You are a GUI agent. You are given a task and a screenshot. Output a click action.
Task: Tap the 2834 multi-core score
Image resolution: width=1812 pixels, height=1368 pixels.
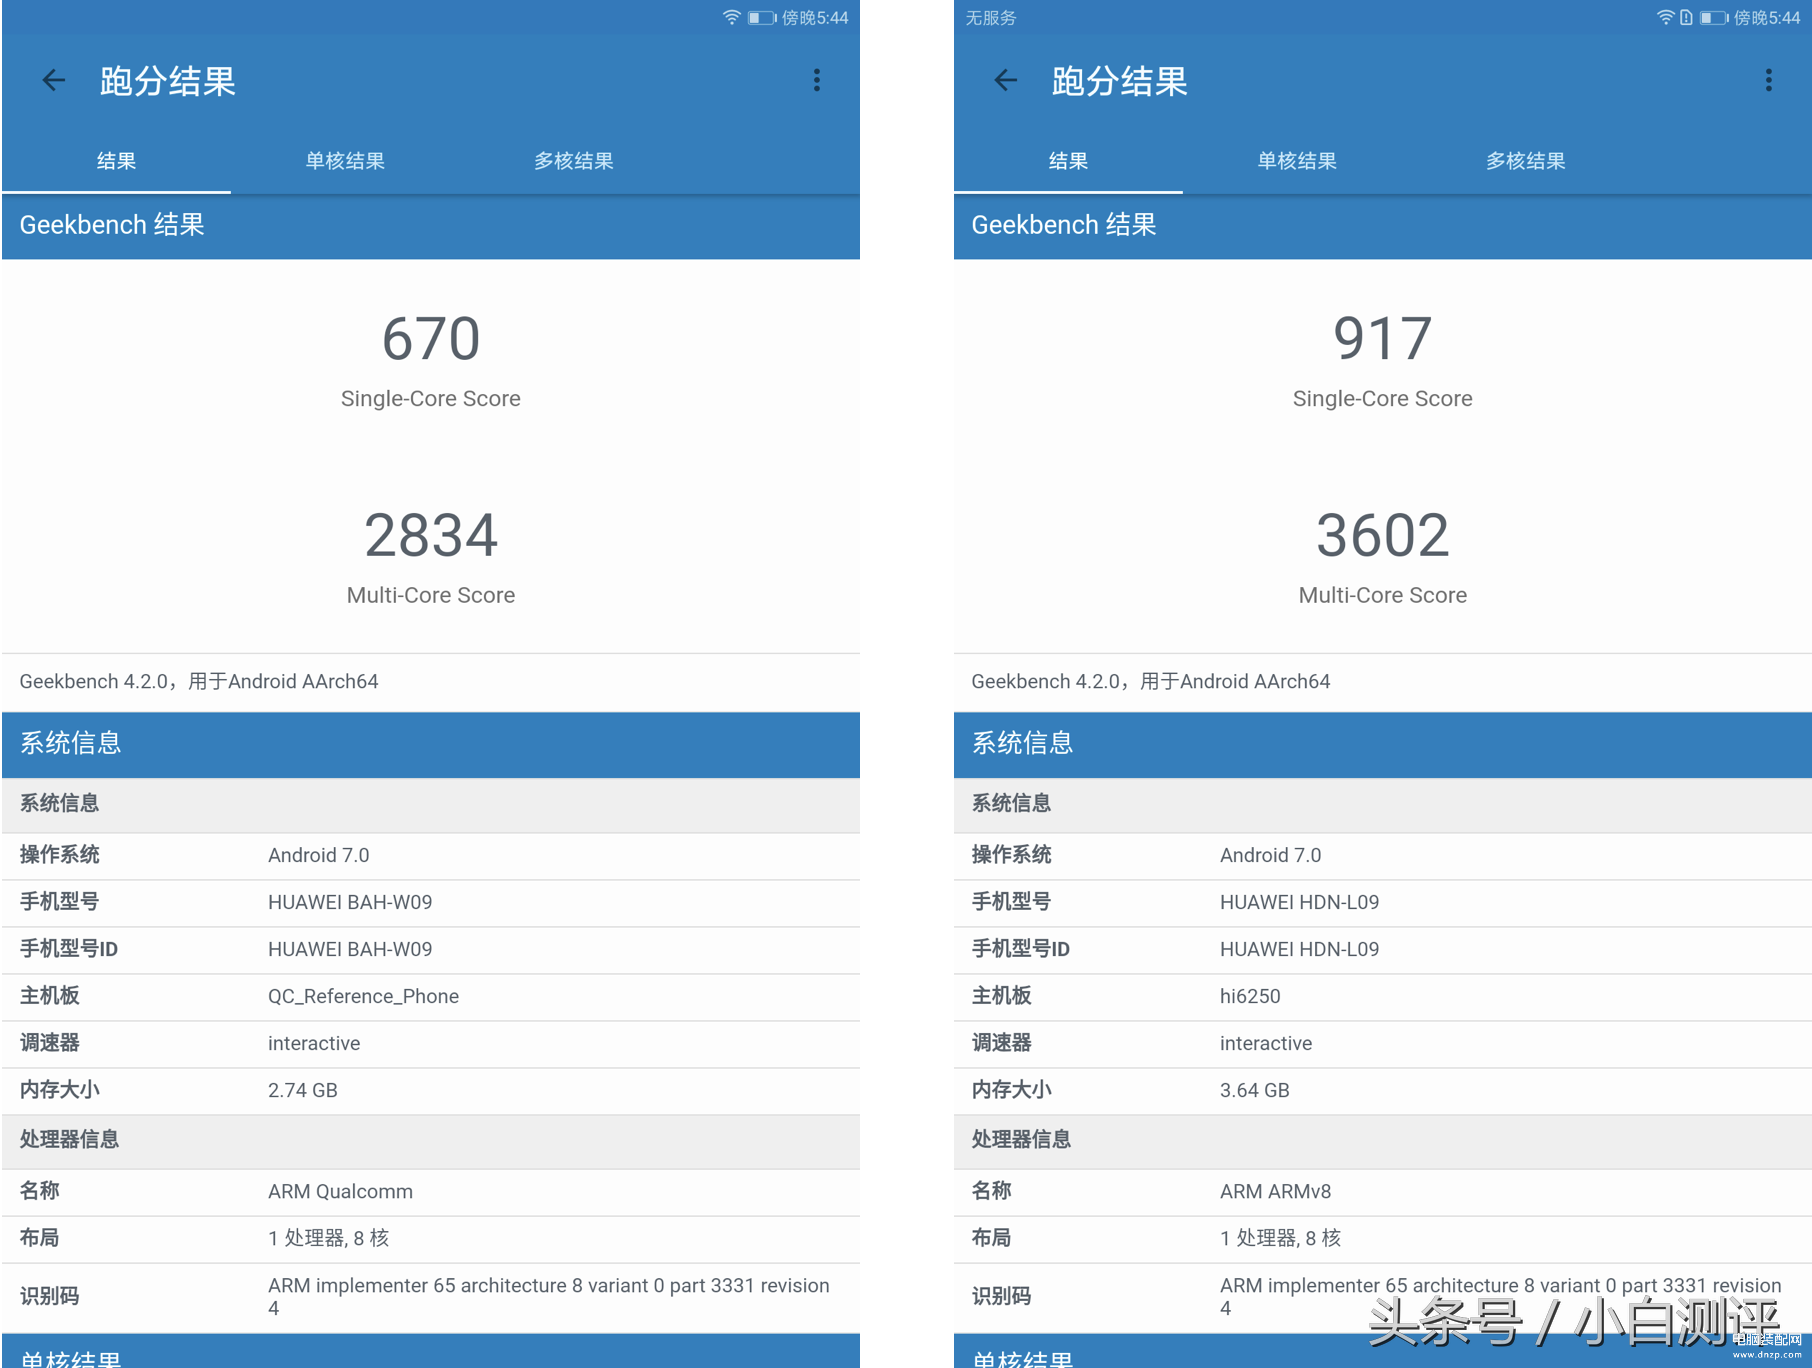[x=431, y=535]
